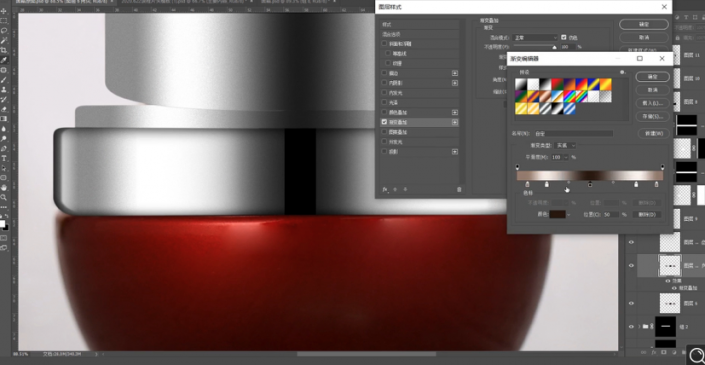Choose the rainbow spectrum gradient preset
The height and width of the screenshot is (365, 705).
pyautogui.click(x=569, y=96)
